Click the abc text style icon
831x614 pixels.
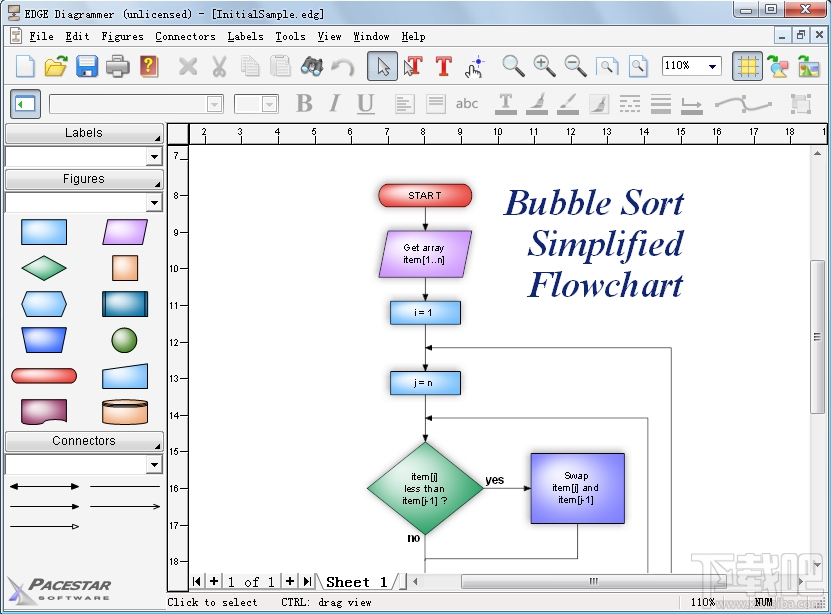[x=466, y=104]
